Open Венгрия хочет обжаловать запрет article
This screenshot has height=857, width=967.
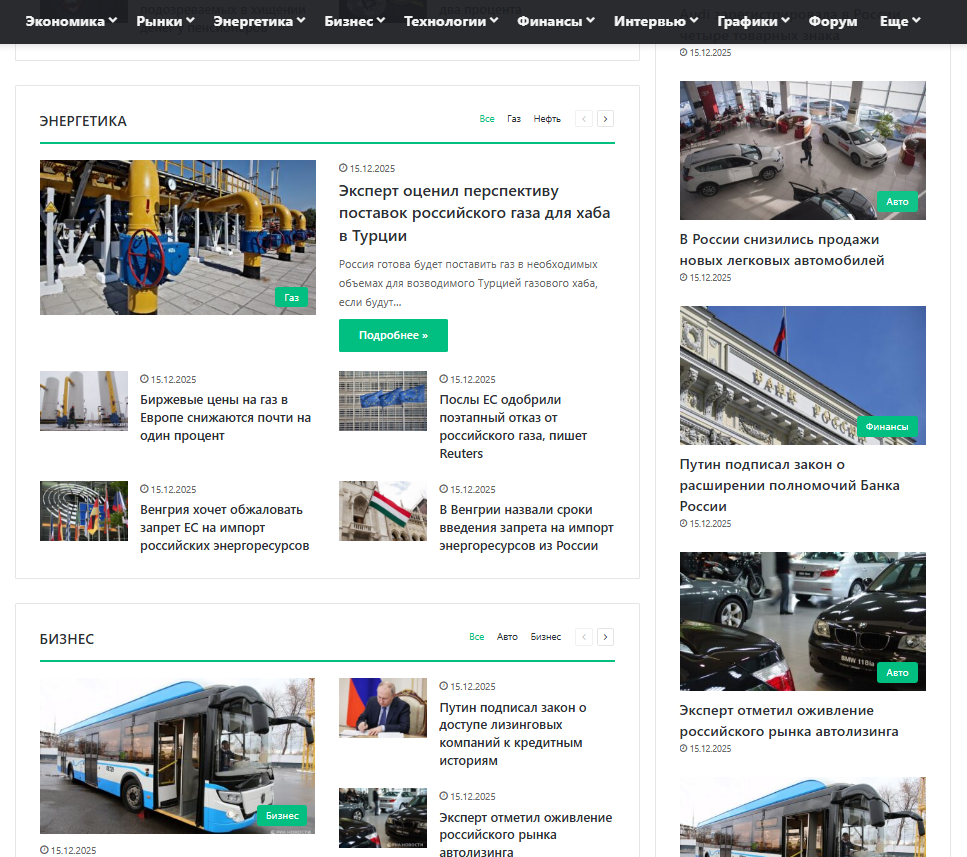(x=224, y=528)
